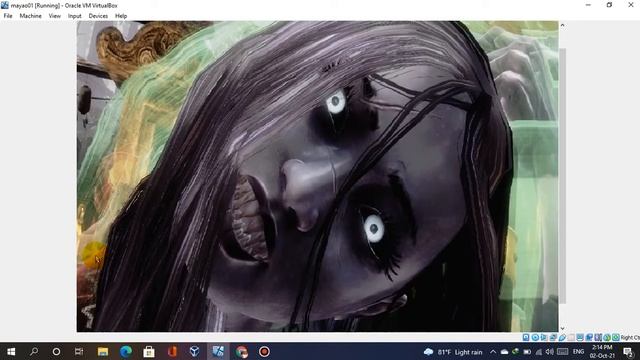Click the optical disk indicator in VM status bar
This screenshot has height=360, width=640.
[535, 337]
